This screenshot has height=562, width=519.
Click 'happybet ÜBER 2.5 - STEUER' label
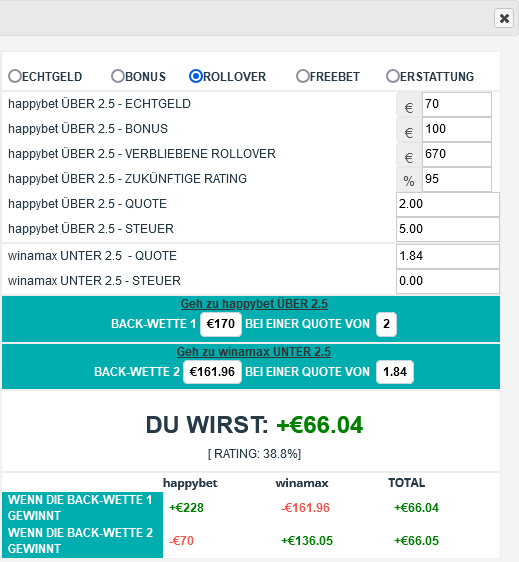click(91, 229)
